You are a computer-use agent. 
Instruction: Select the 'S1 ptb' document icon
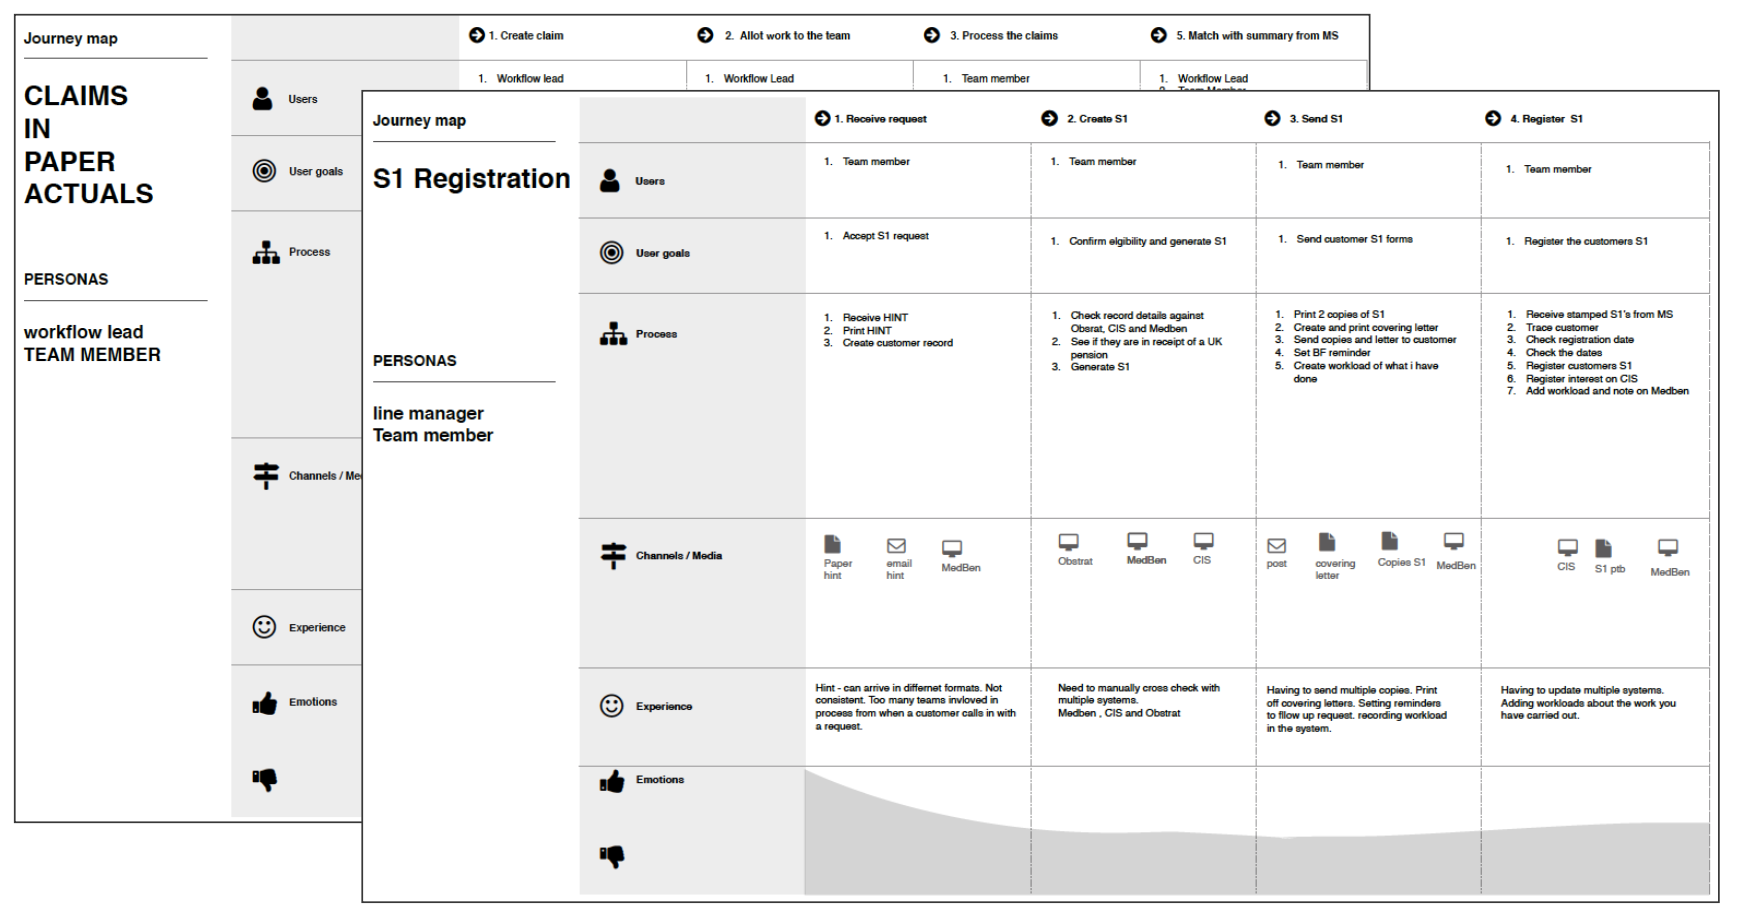coord(1603,548)
